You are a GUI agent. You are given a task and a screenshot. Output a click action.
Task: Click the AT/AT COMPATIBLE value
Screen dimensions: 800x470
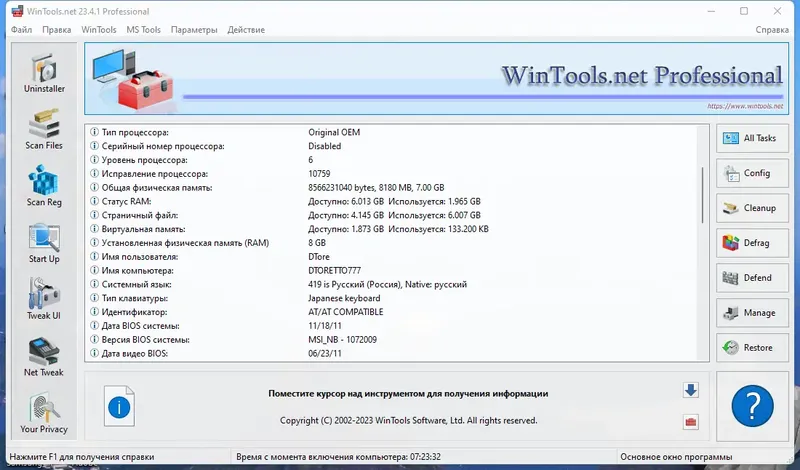pyautogui.click(x=345, y=311)
